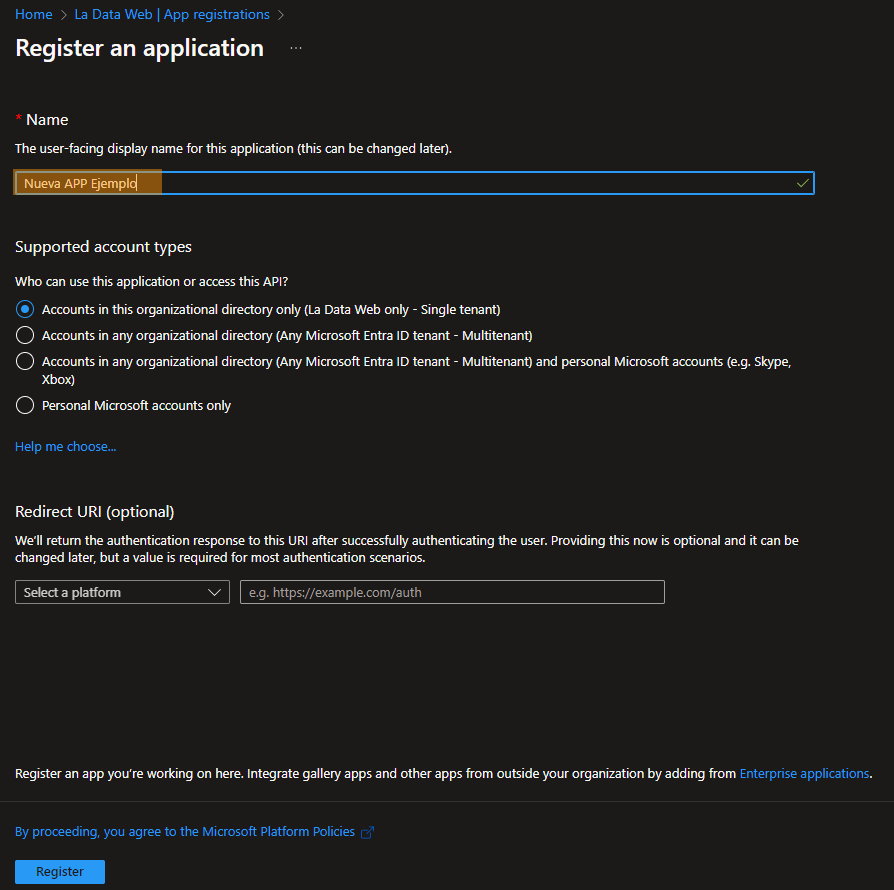Focus the application Name input field
The height and width of the screenshot is (890, 894).
[415, 183]
